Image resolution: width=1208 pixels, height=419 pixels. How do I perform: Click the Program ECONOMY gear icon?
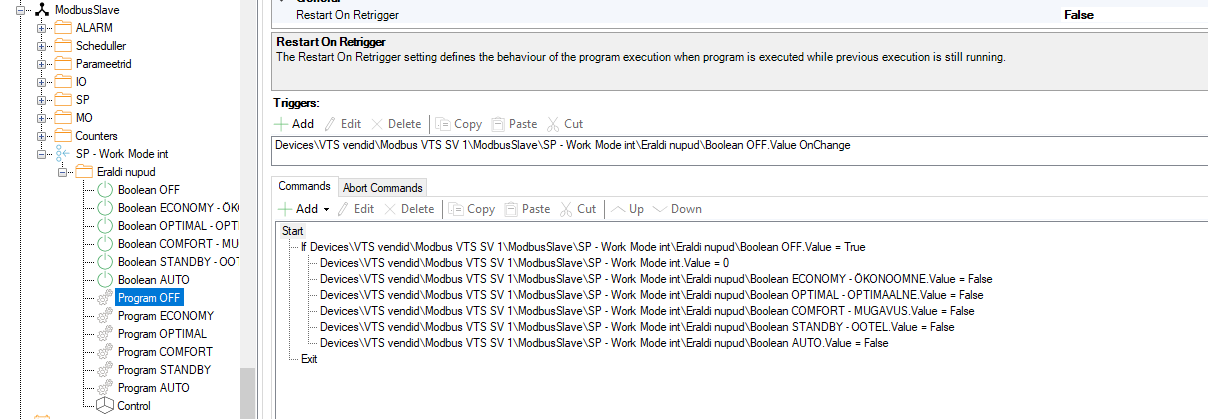[x=105, y=316]
